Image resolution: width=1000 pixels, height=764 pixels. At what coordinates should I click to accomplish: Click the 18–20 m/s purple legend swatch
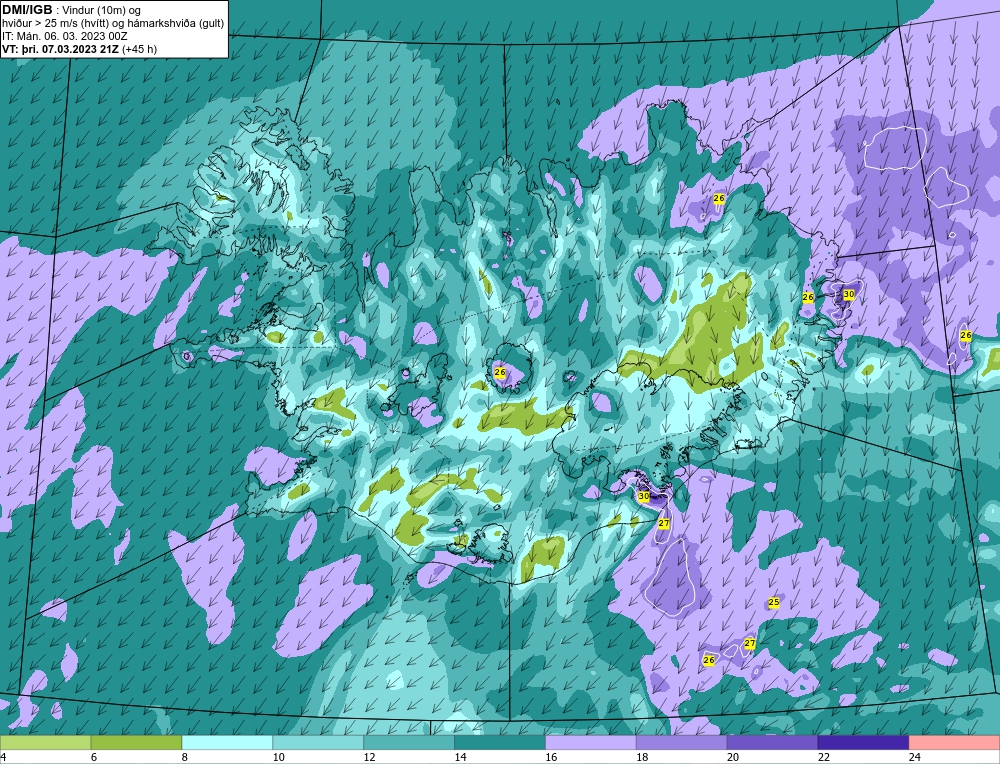[682, 742]
